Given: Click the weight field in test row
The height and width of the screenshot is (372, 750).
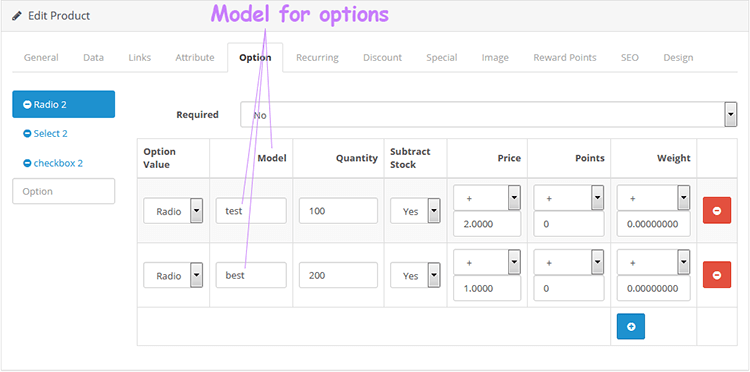Looking at the screenshot, I should [653, 224].
